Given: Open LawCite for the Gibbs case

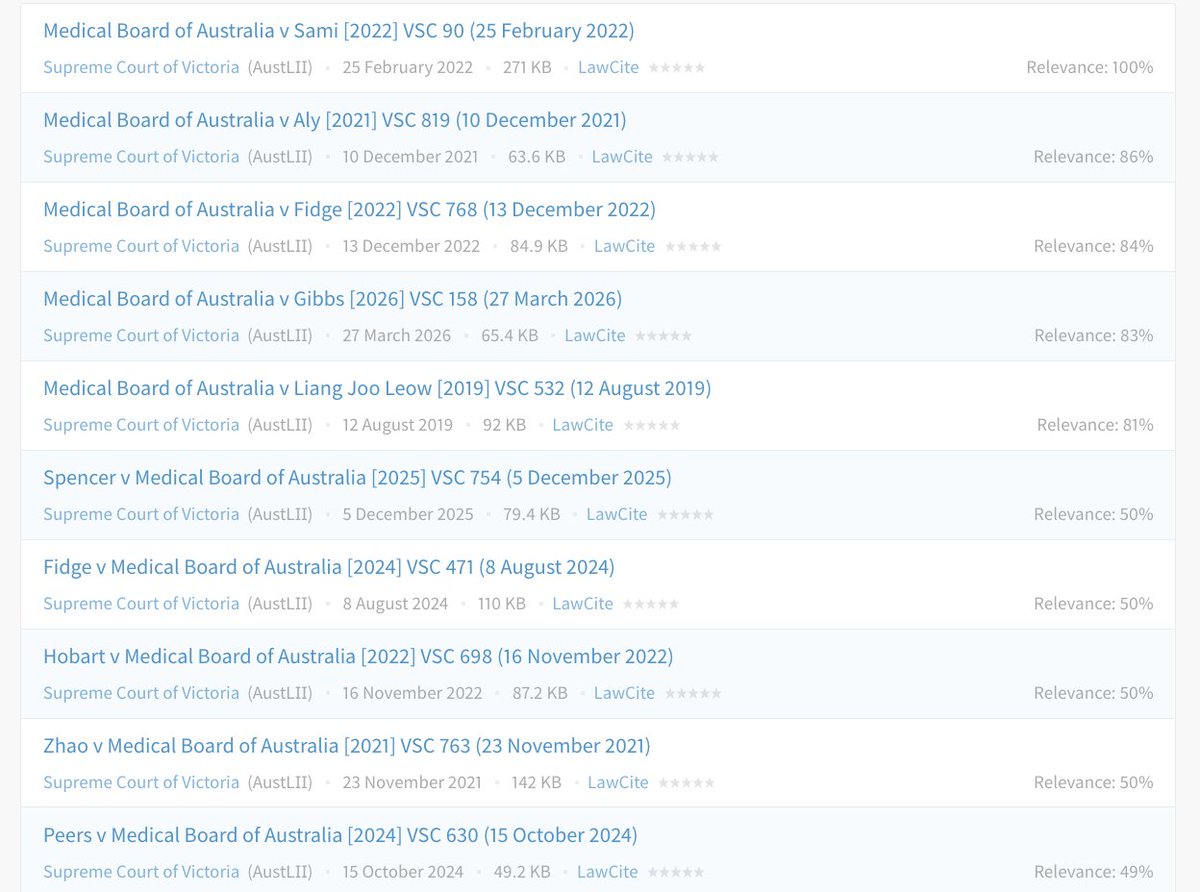Looking at the screenshot, I should coord(595,335).
